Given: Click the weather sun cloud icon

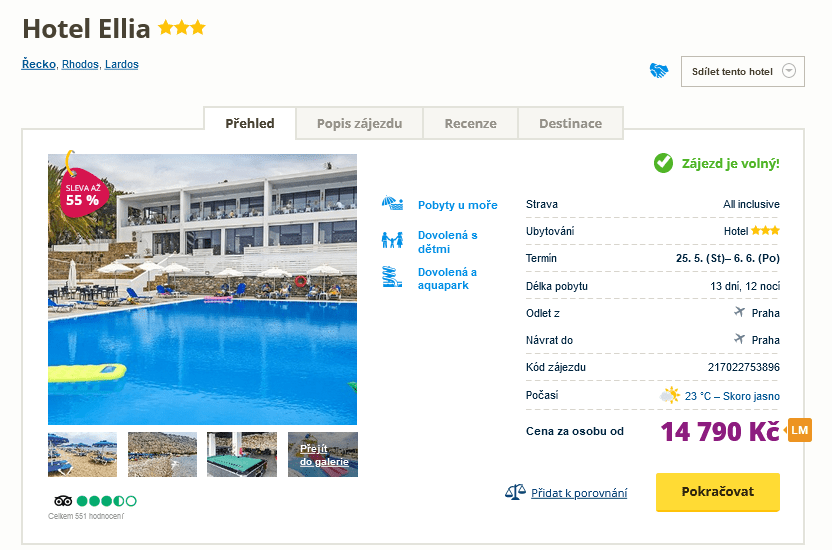Looking at the screenshot, I should (669, 395).
